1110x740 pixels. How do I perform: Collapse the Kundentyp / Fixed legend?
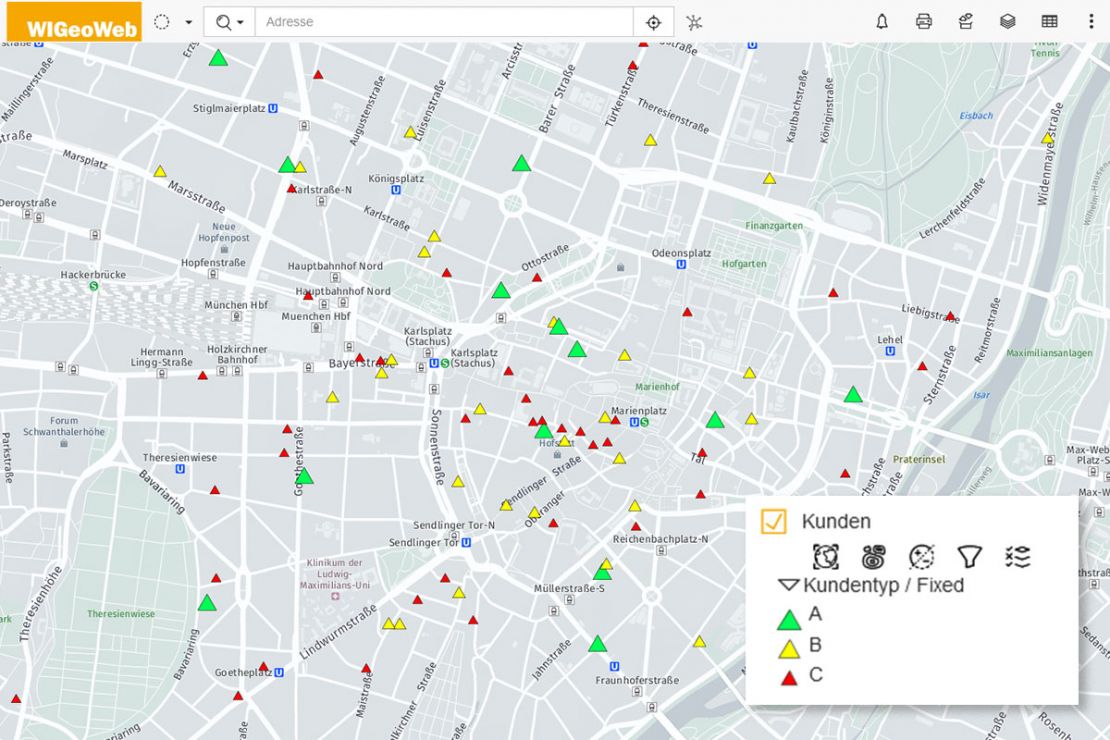pos(788,586)
